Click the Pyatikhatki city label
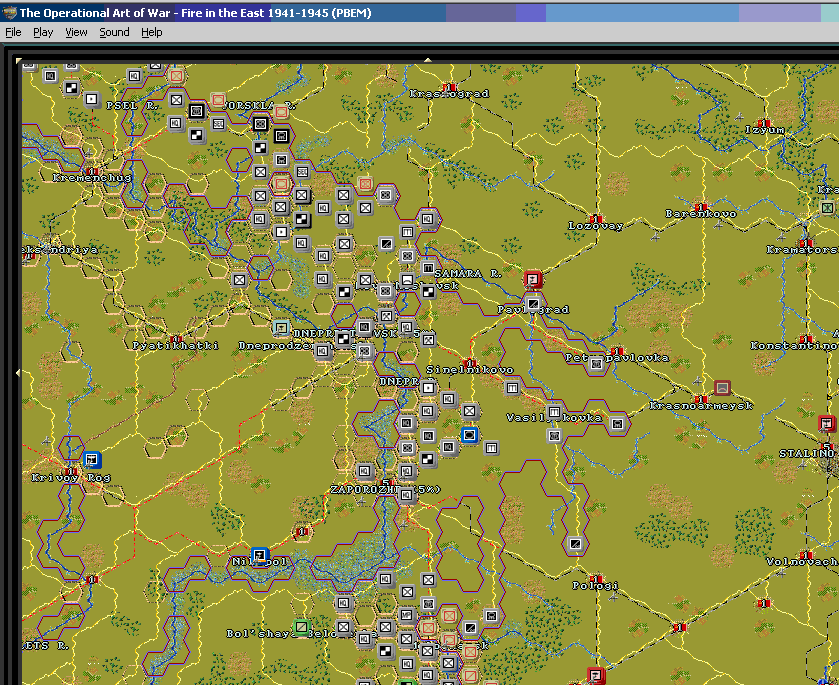 point(176,346)
